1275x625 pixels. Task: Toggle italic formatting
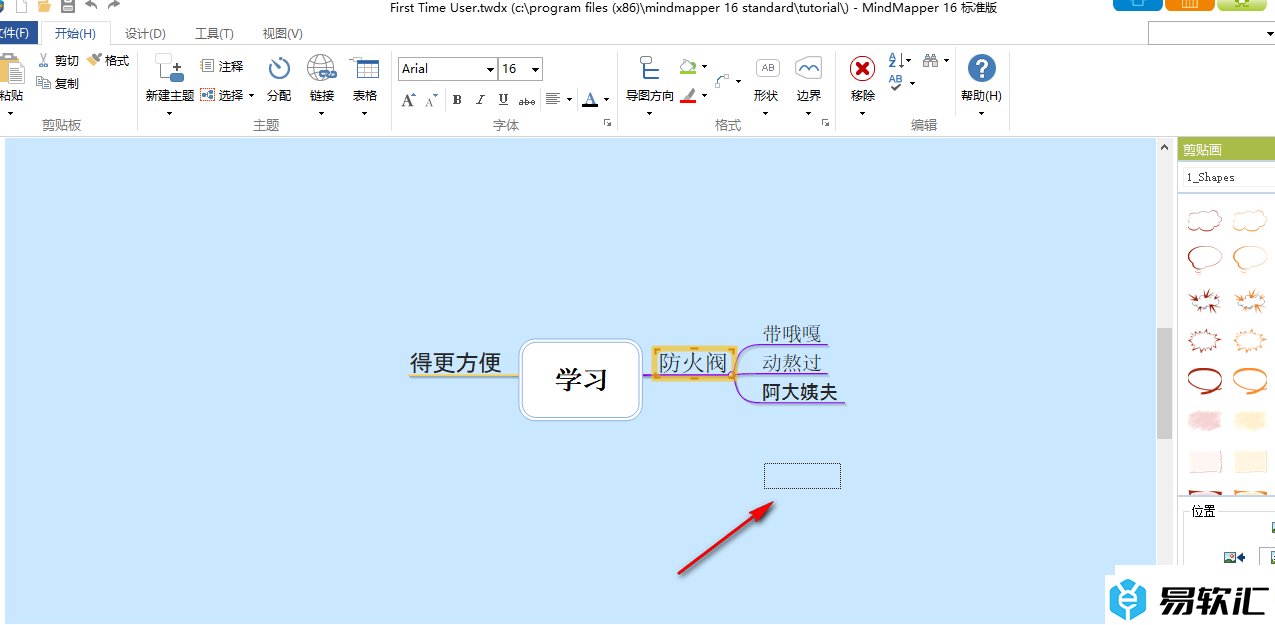(480, 99)
